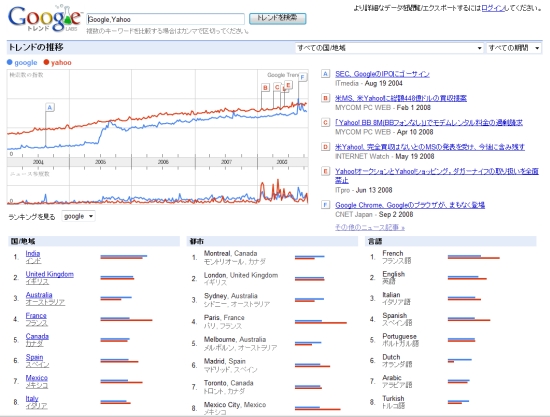Click chart flag marker E
550x417 pixels.
point(288,85)
